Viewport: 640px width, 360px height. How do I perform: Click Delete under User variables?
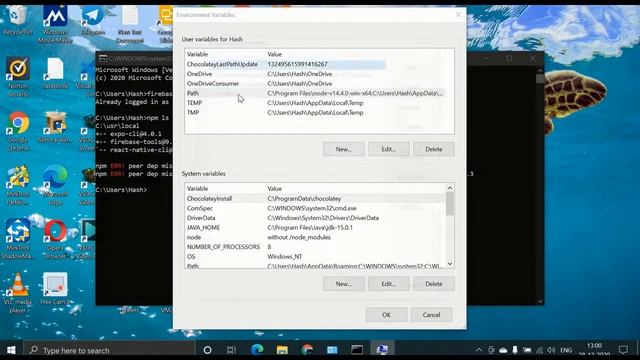pyautogui.click(x=433, y=149)
